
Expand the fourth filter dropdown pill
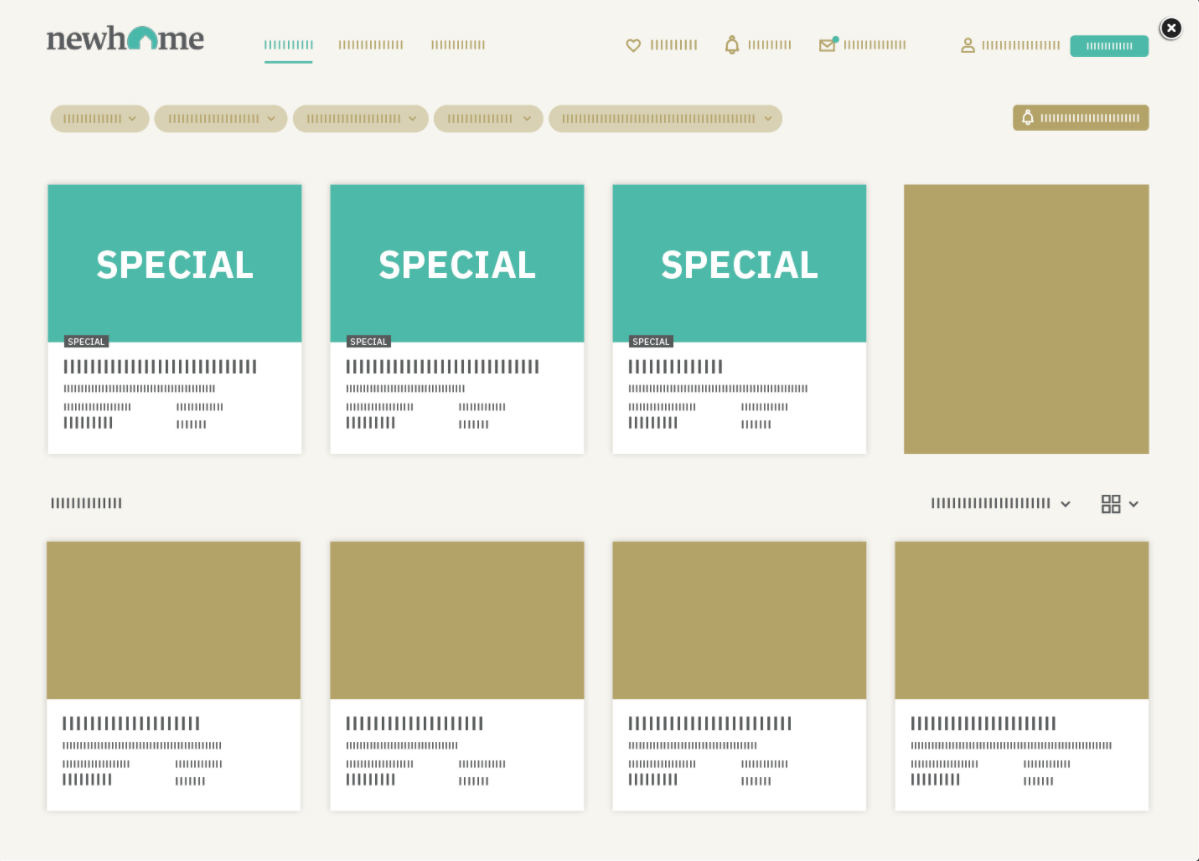(488, 119)
